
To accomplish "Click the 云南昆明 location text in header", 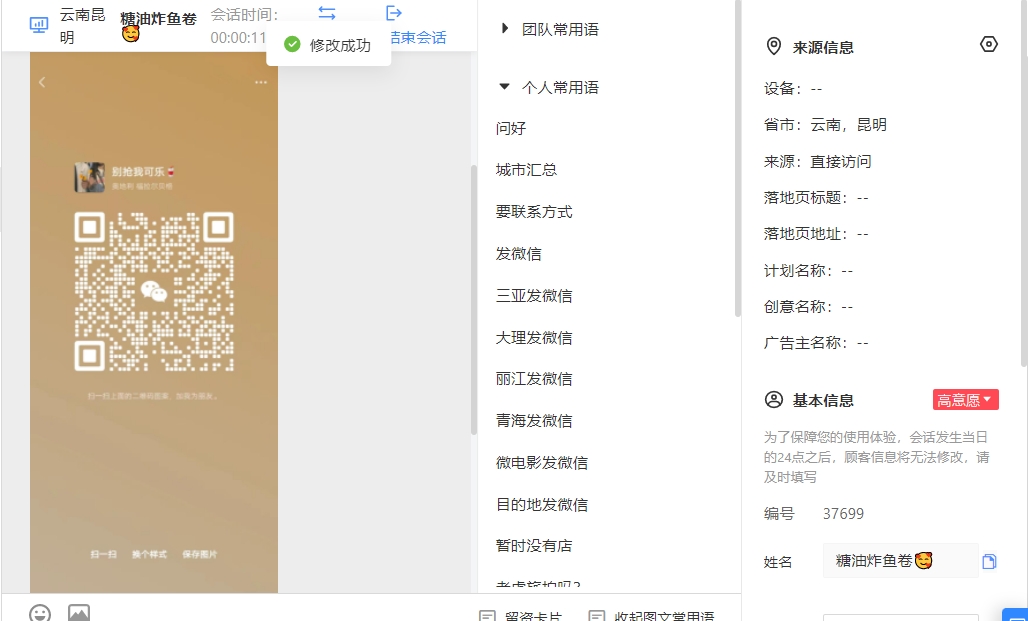I will pyautogui.click(x=83, y=26).
